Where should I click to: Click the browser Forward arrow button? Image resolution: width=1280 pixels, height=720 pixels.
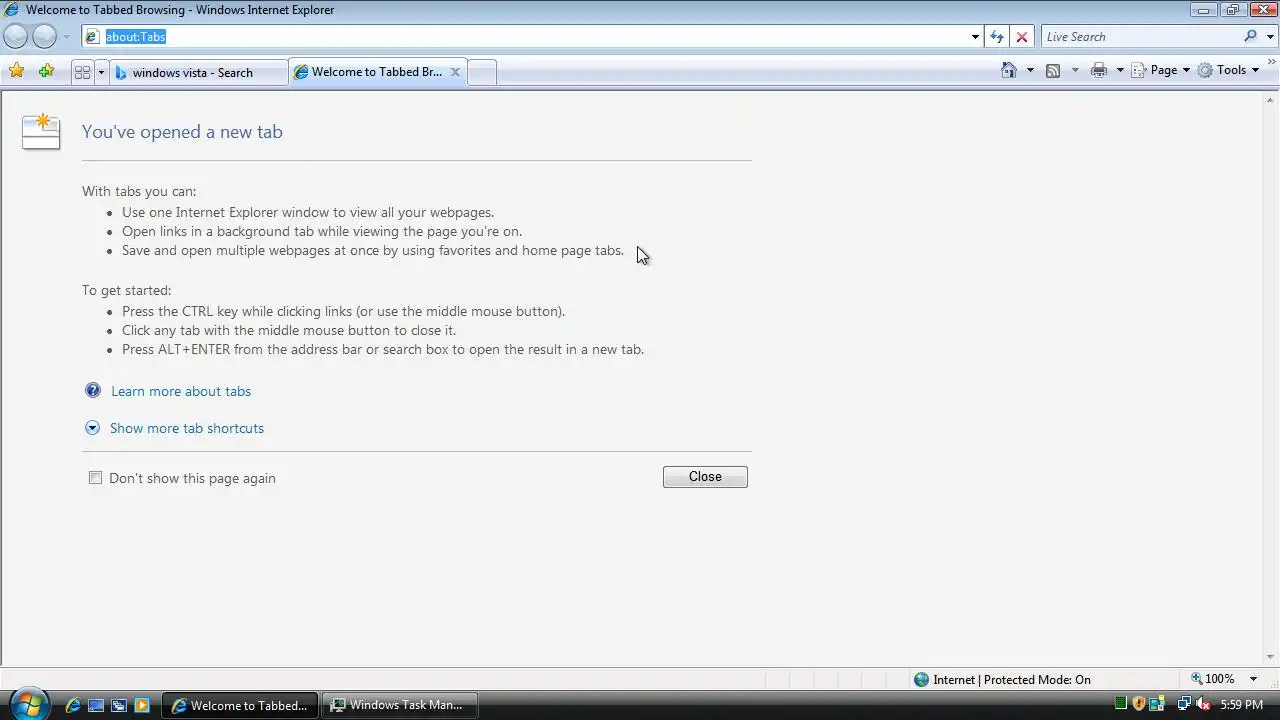[44, 37]
